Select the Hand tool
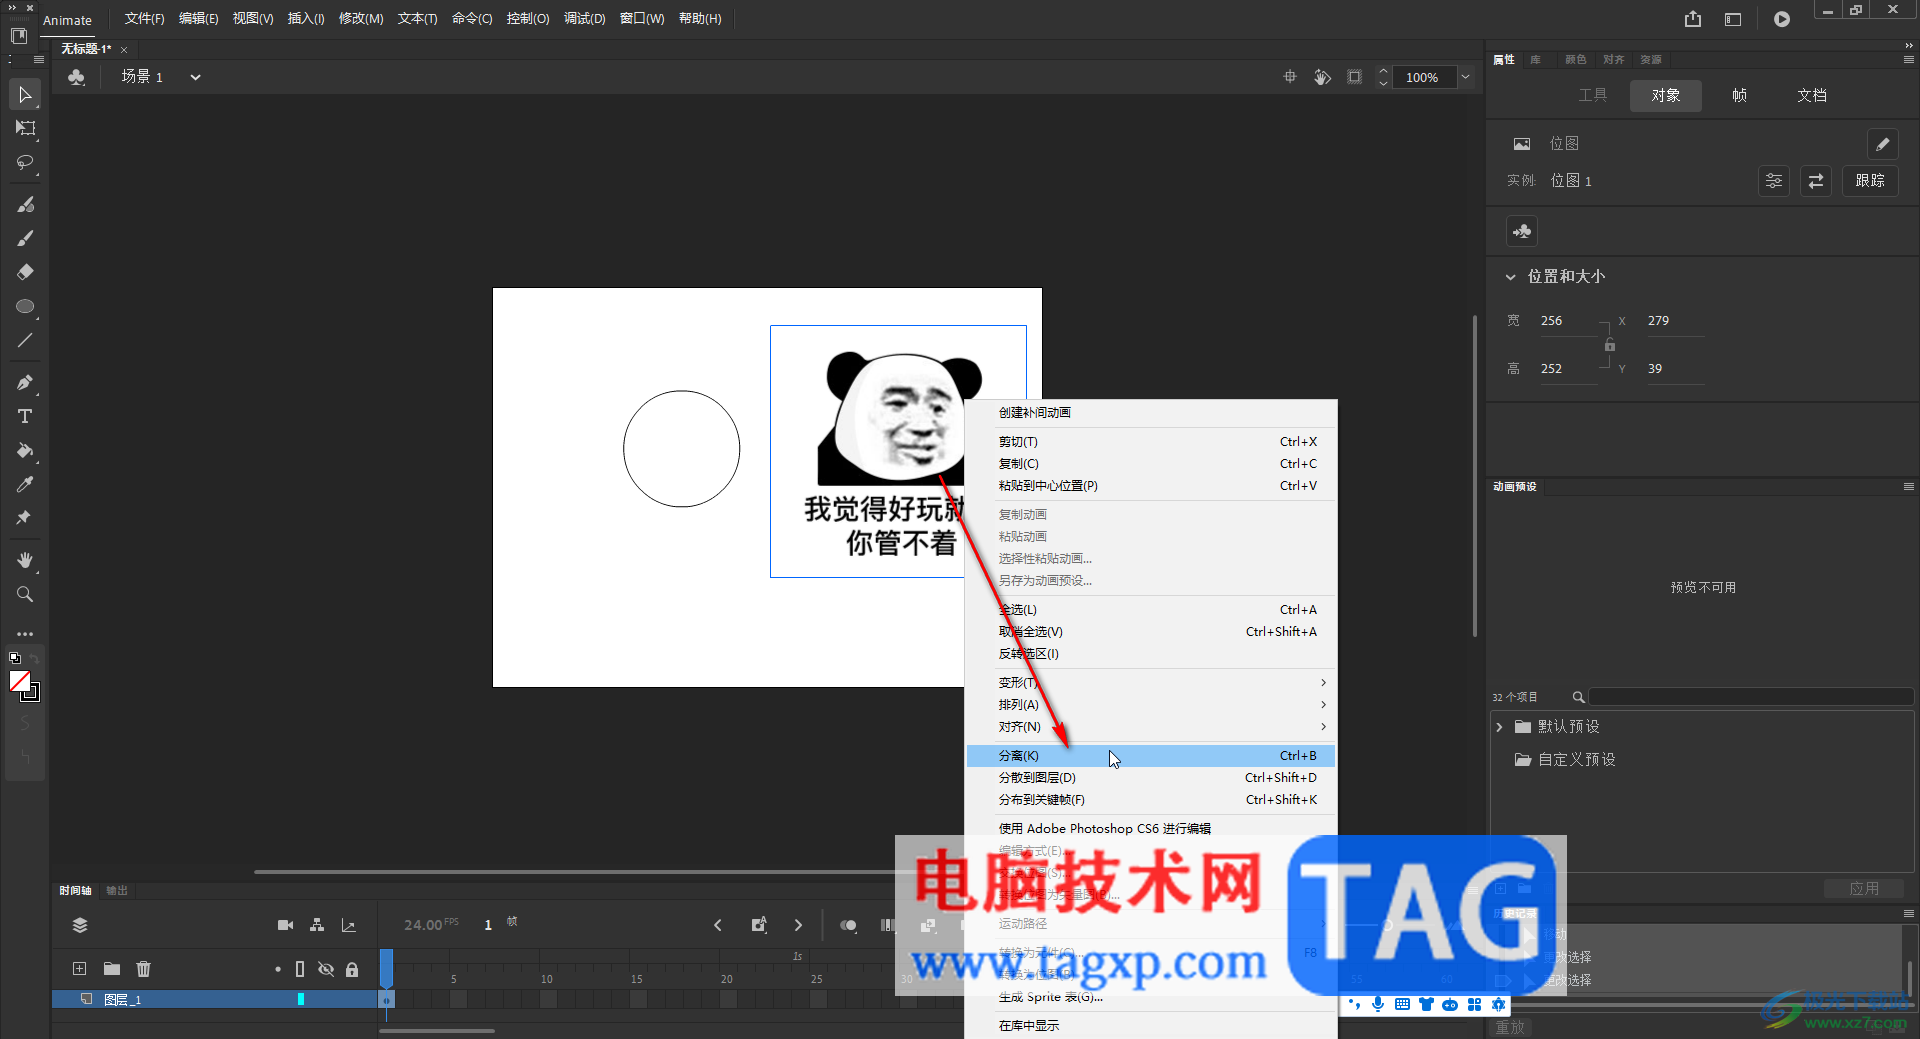 coord(25,560)
